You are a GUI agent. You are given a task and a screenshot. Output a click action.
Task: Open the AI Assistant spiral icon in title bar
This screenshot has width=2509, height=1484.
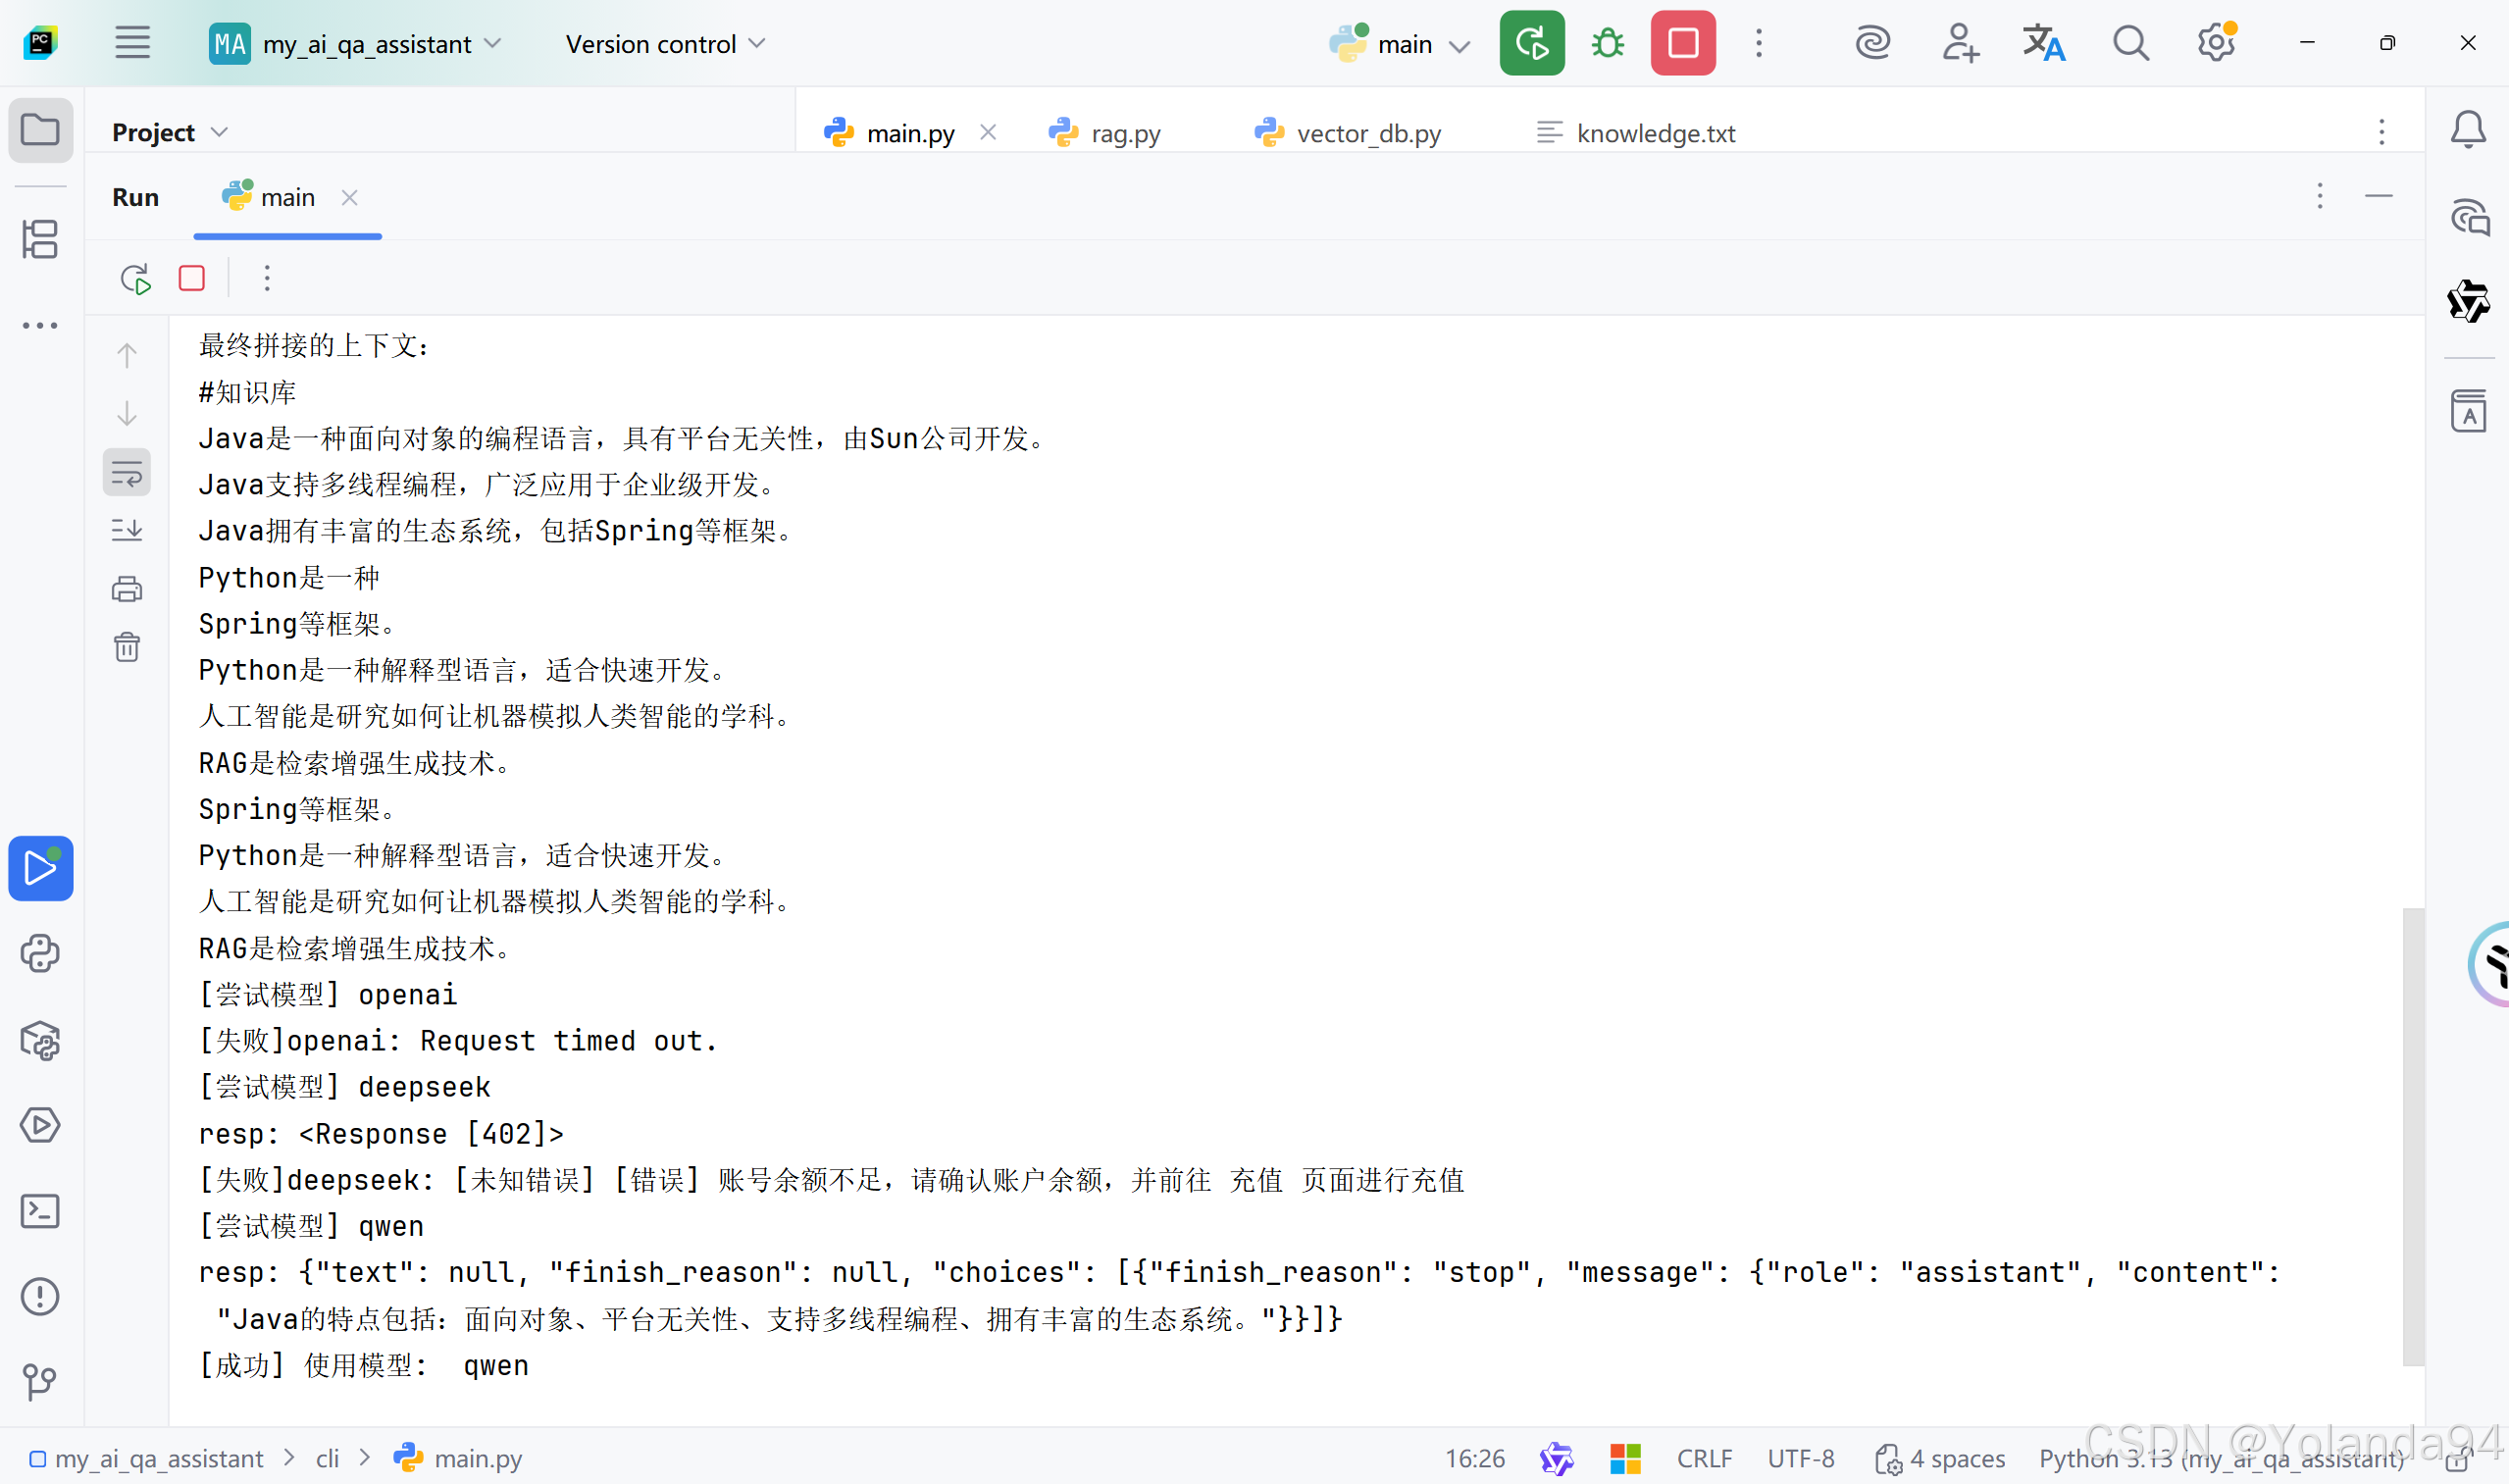[1872, 43]
